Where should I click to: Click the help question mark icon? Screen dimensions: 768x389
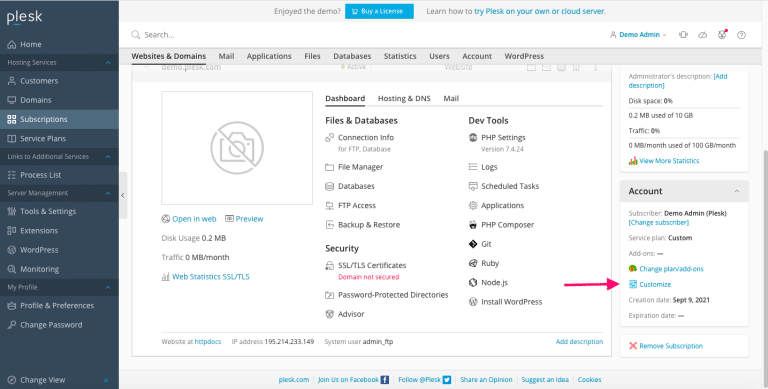(742, 35)
